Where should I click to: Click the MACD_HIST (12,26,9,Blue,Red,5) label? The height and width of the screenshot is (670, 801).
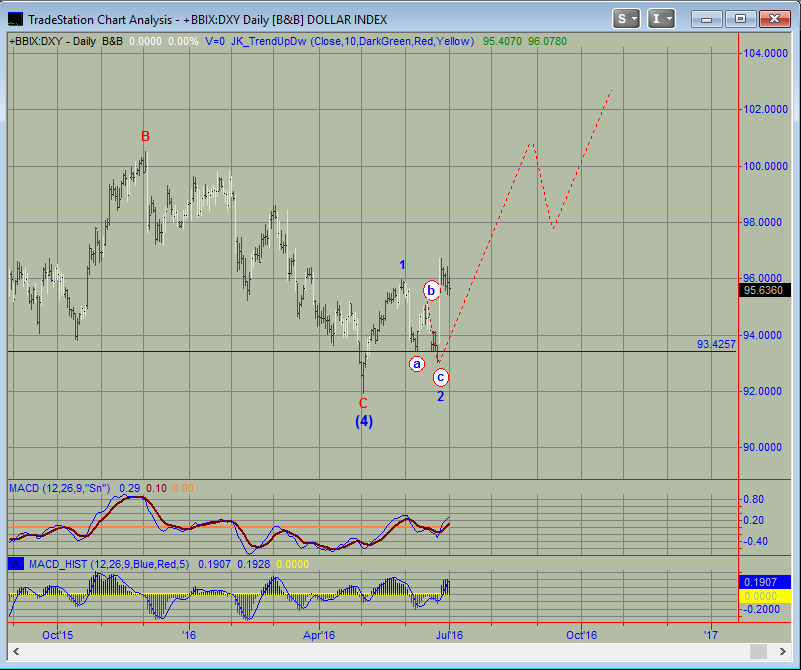(x=109, y=564)
